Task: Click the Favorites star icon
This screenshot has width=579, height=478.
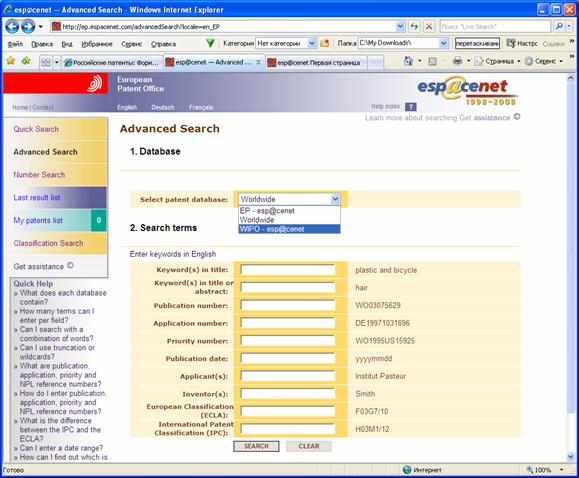Action: tap(11, 61)
